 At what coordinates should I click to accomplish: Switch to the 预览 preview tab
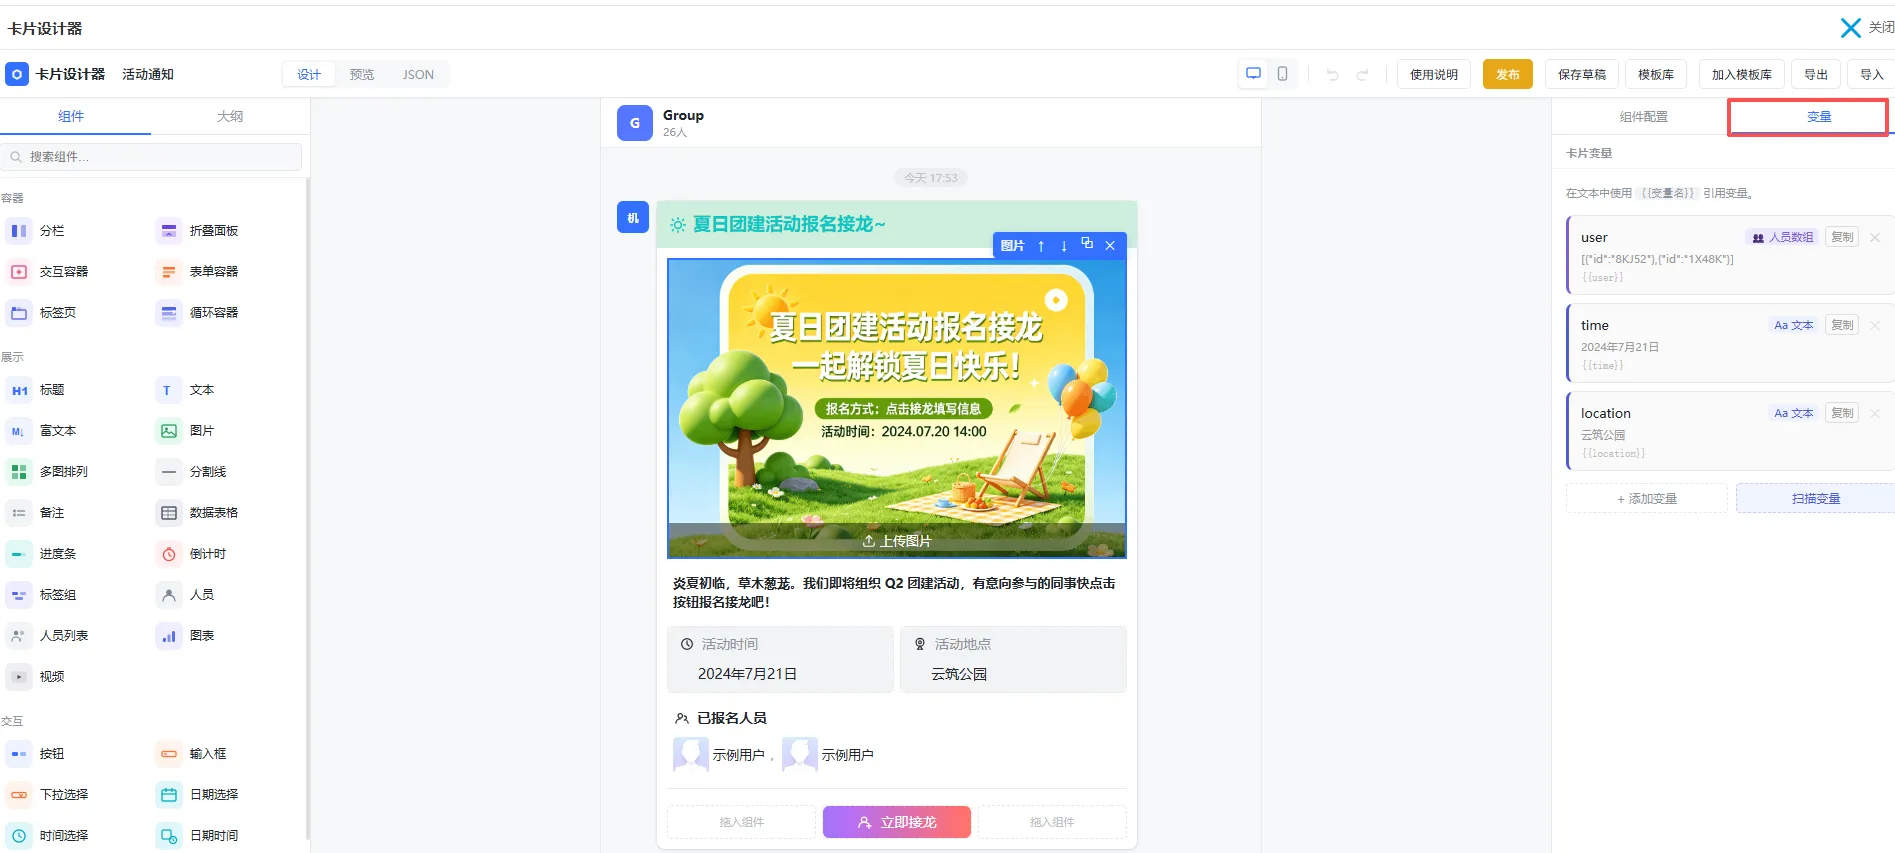tap(362, 75)
